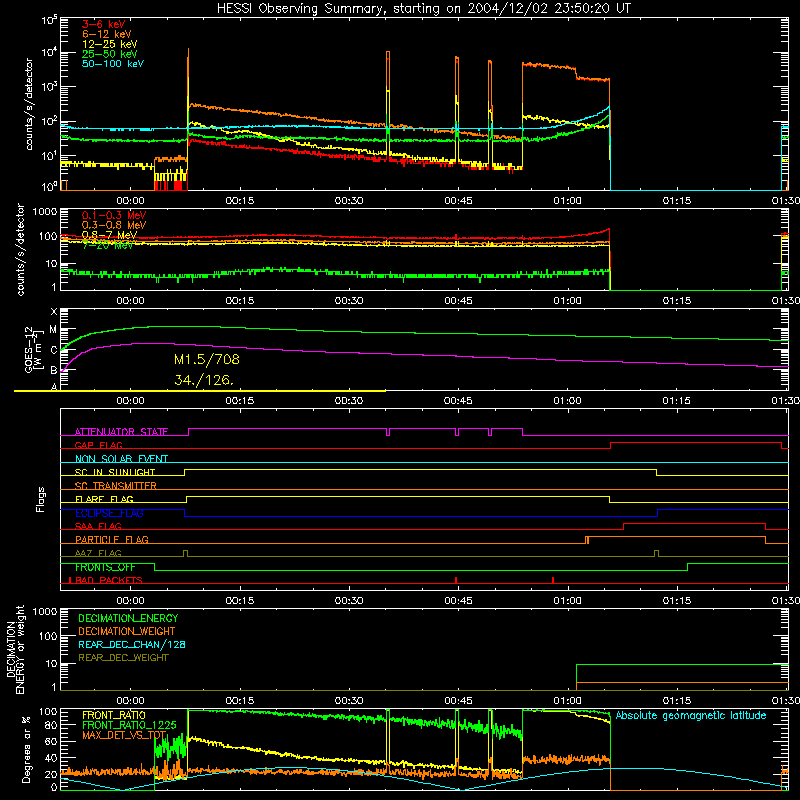Click the C class label on GOES axis

coord(54,351)
